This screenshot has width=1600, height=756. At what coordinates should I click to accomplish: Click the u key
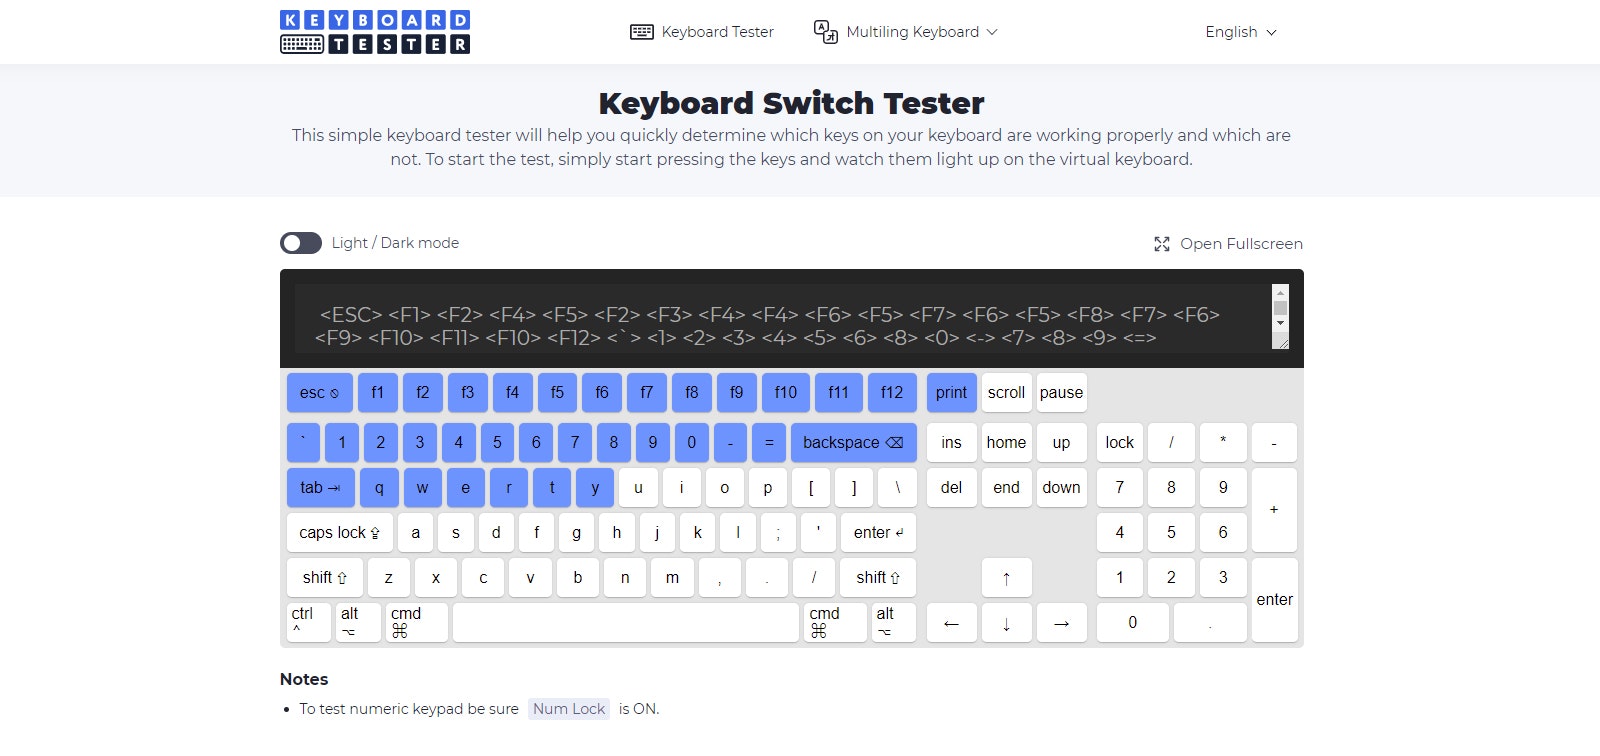(x=638, y=488)
